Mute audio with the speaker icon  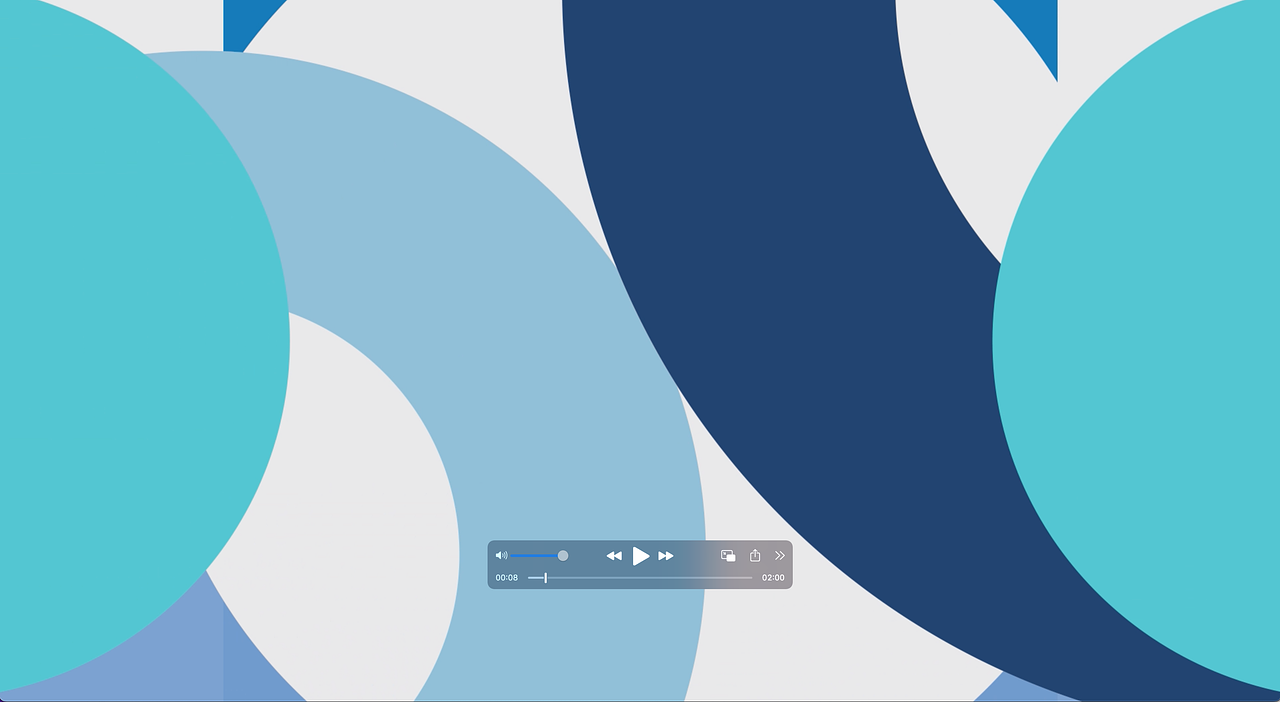[x=501, y=556]
